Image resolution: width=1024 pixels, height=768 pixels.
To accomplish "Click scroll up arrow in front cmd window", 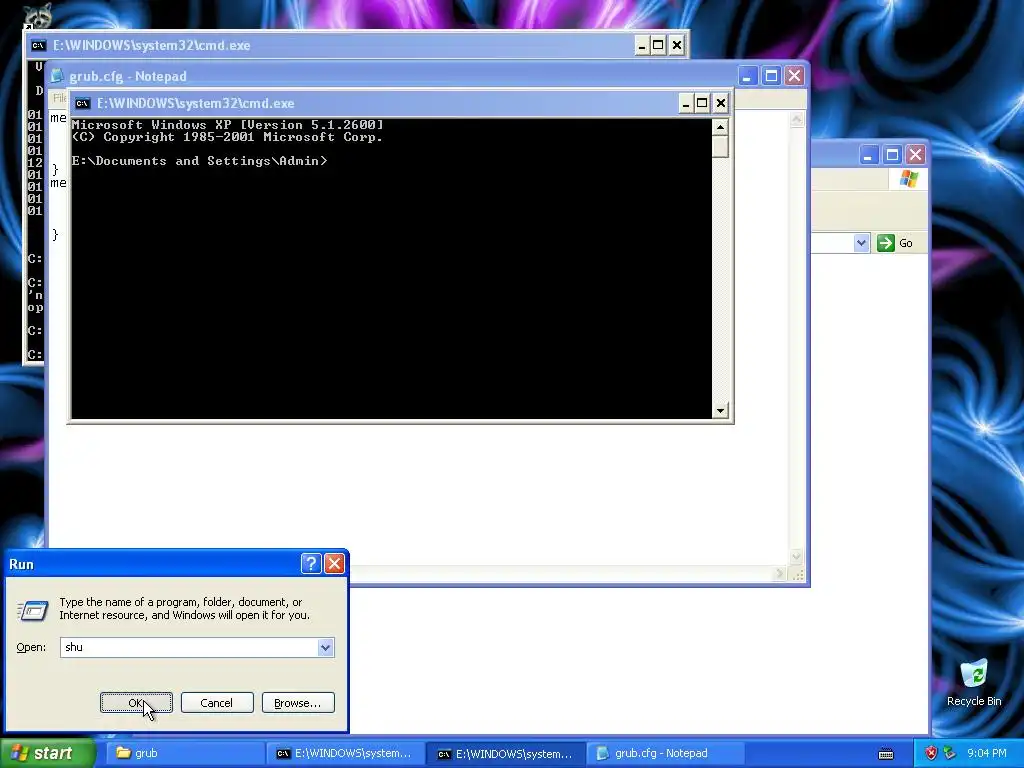I will click(x=720, y=127).
